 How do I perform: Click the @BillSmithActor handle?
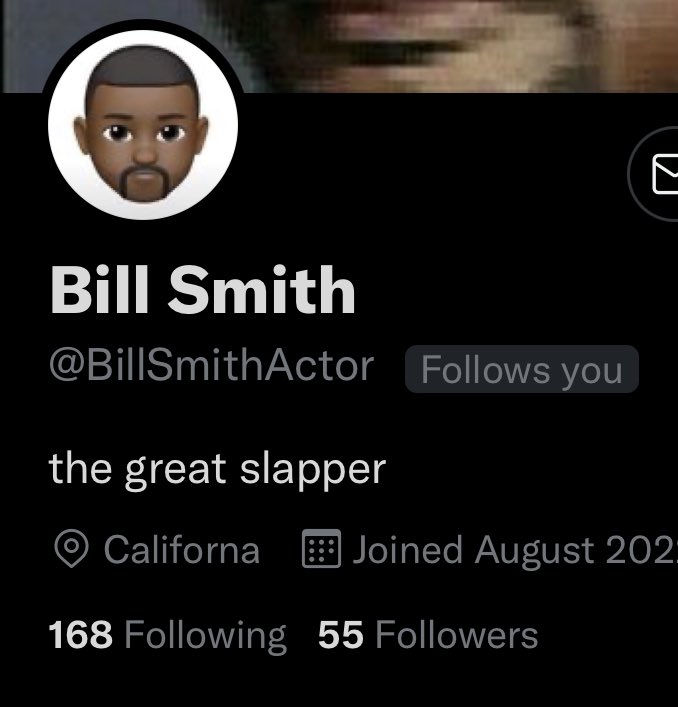[212, 365]
